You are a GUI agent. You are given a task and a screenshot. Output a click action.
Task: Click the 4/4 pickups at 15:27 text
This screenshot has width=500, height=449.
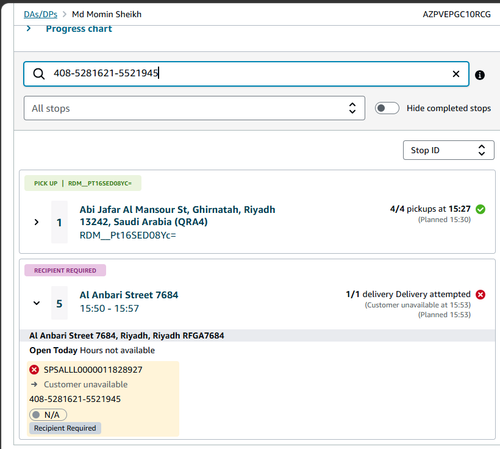(x=430, y=209)
